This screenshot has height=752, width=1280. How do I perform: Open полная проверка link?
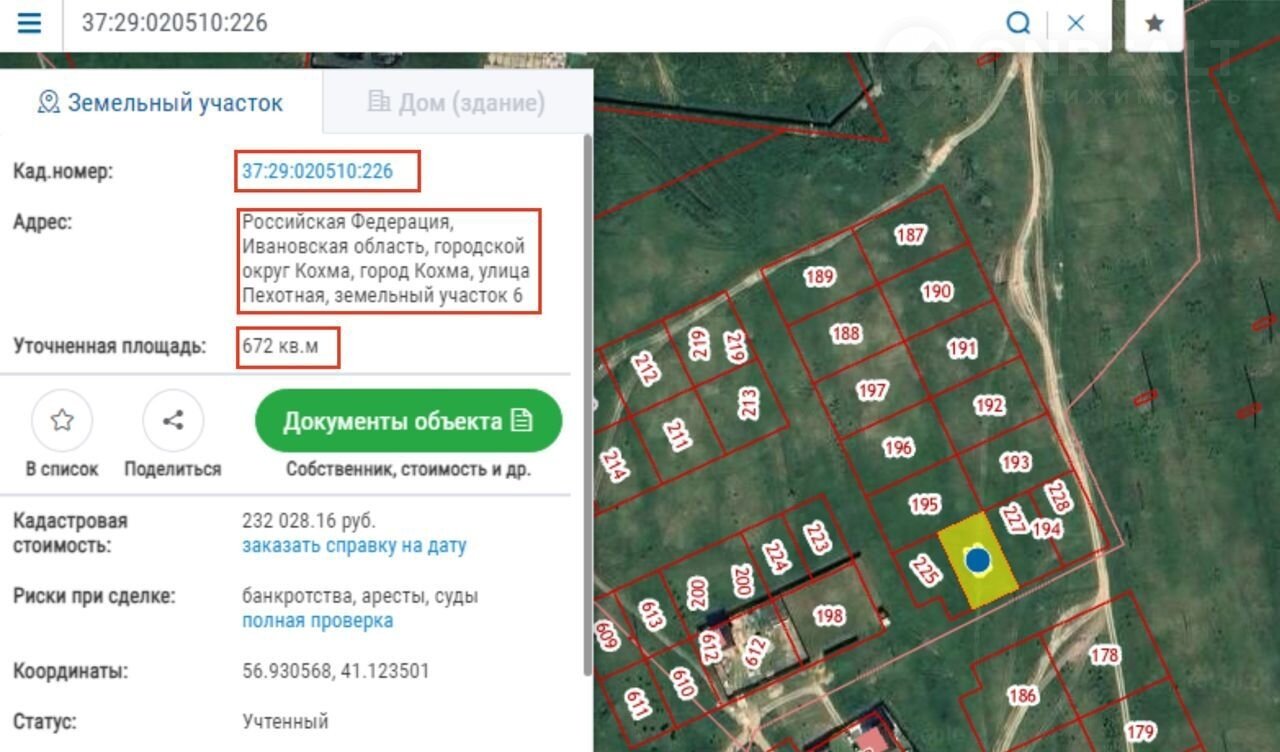coord(317,621)
